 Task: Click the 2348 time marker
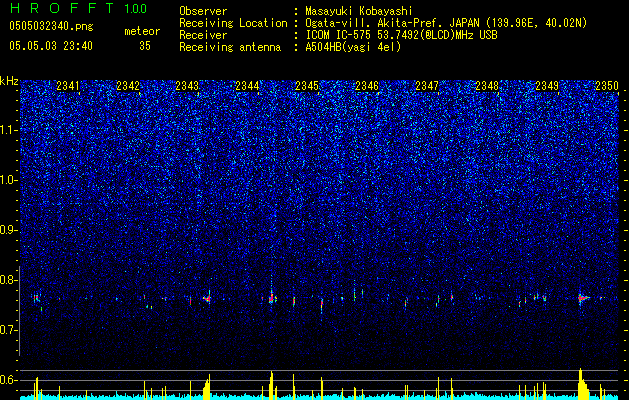[x=487, y=86]
